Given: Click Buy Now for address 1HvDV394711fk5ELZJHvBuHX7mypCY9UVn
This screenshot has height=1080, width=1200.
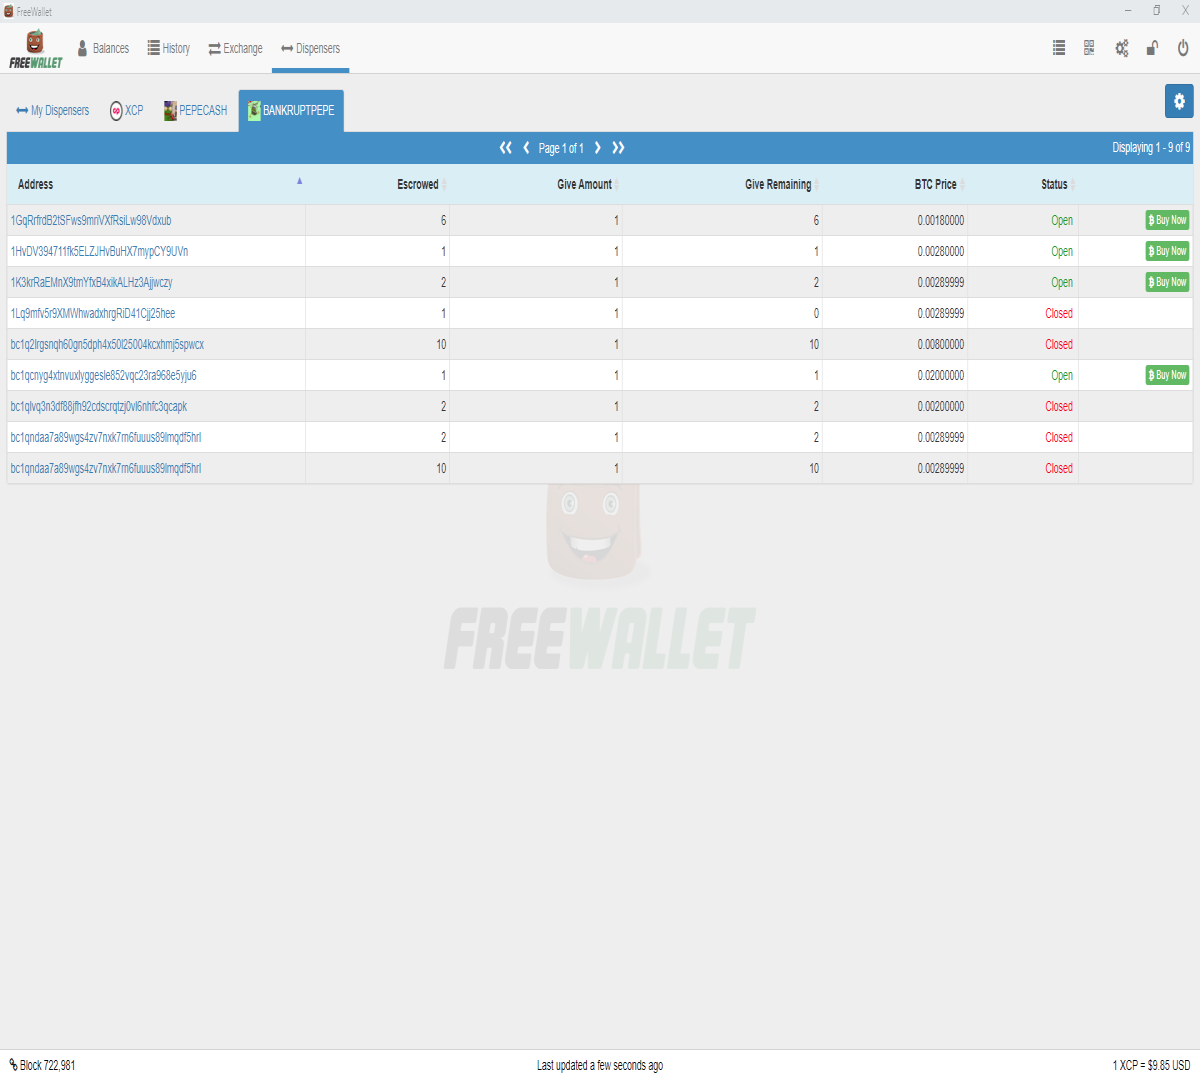Looking at the screenshot, I should pos(1167,251).
